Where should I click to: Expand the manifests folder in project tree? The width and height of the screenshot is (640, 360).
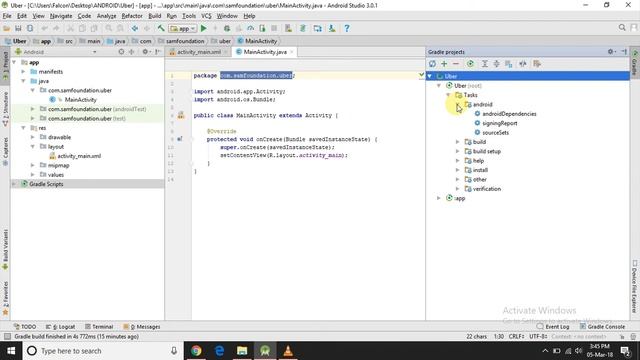24,71
